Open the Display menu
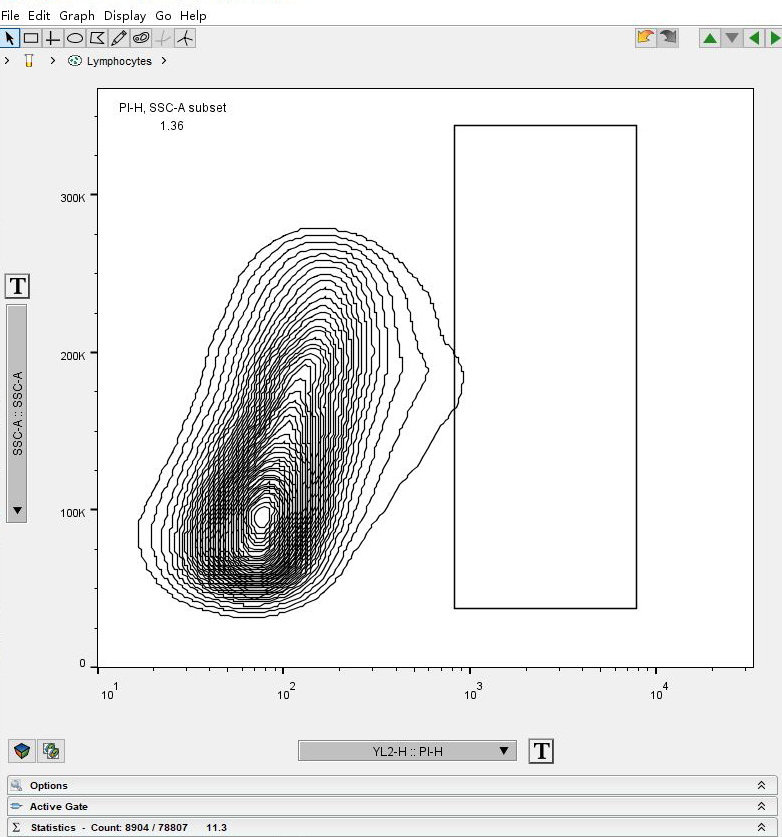This screenshot has height=837, width=782. pyautogui.click(x=125, y=15)
